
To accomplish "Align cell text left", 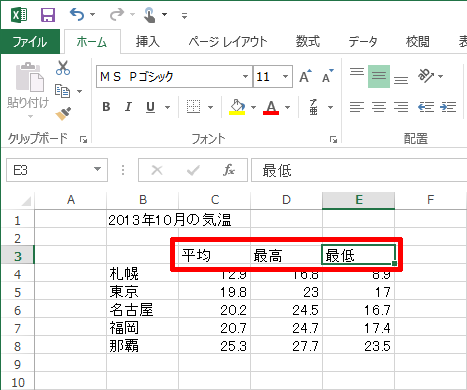I will pyautogui.click(x=357, y=107).
